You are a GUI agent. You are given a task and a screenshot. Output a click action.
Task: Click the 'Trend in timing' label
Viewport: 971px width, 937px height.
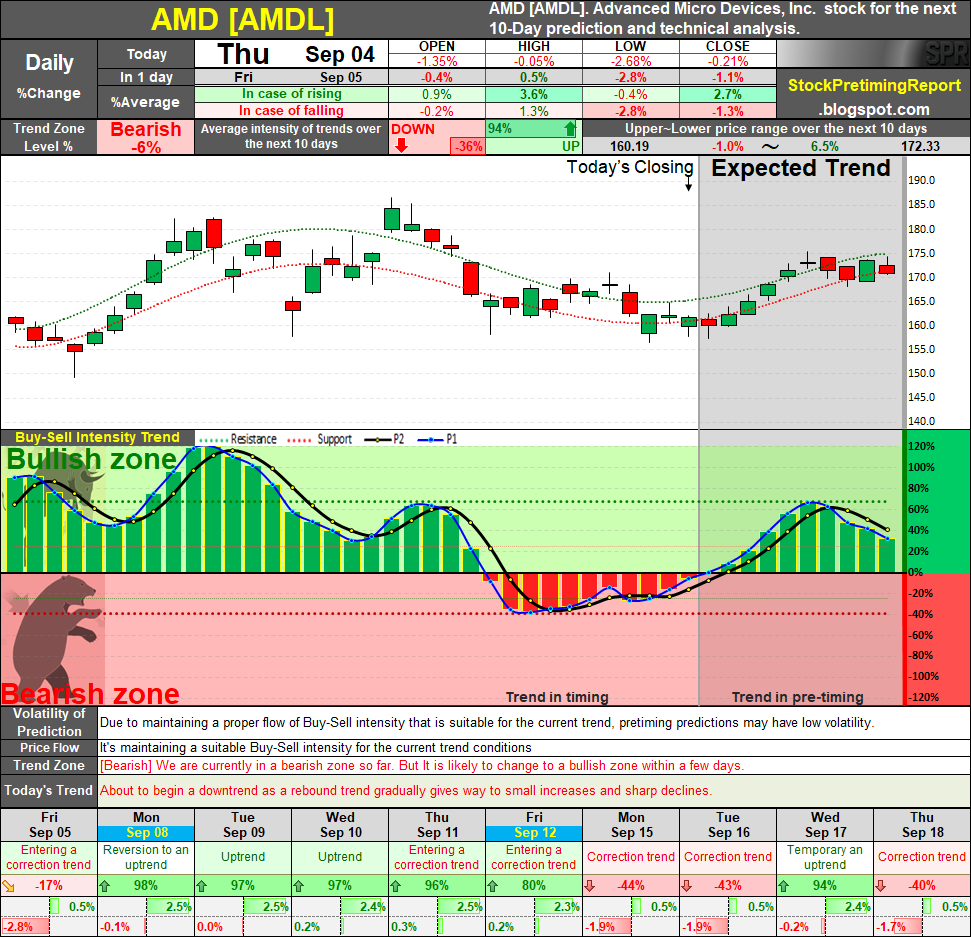(x=557, y=697)
